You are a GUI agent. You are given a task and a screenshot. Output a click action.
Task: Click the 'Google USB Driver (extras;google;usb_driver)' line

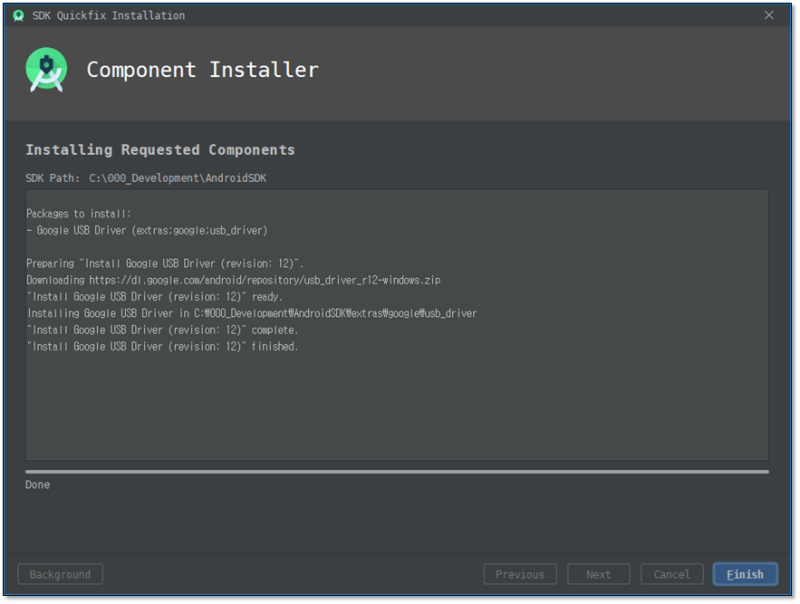click(x=147, y=231)
